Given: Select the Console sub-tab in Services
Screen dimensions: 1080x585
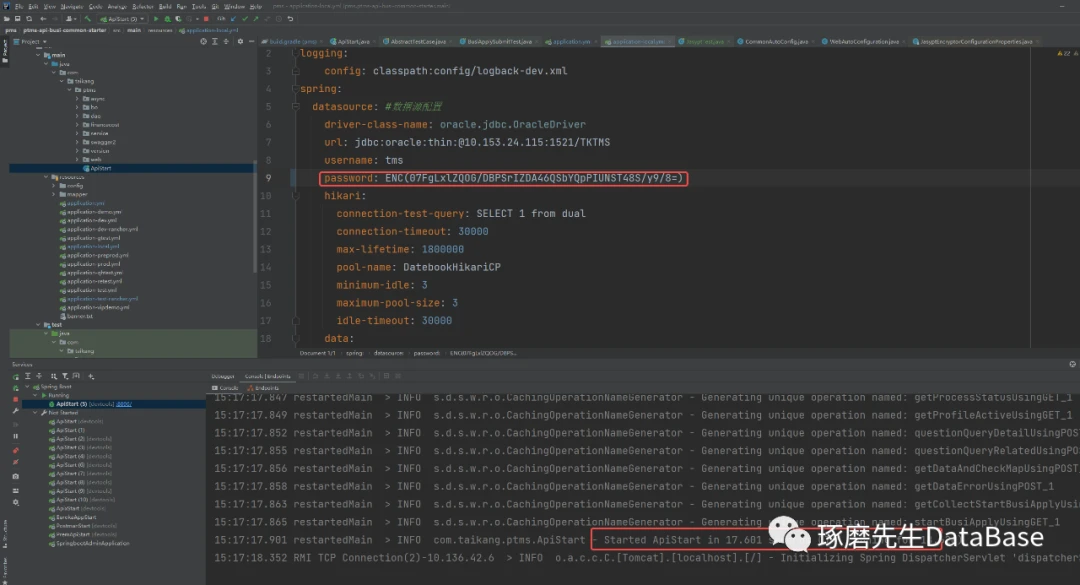Looking at the screenshot, I should (x=225, y=388).
